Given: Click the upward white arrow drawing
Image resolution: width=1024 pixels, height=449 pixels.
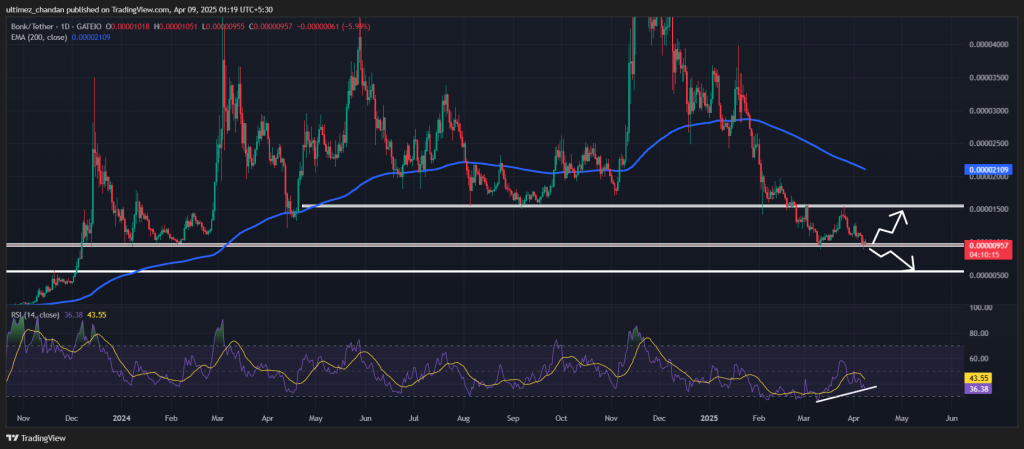Looking at the screenshot, I should point(888,226).
